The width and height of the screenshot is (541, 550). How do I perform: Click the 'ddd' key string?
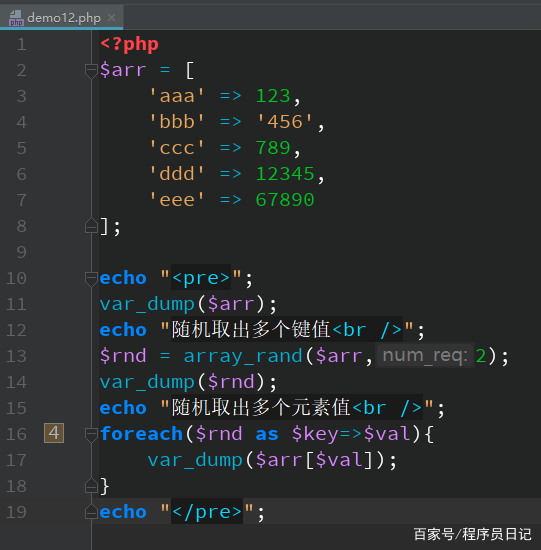click(177, 174)
